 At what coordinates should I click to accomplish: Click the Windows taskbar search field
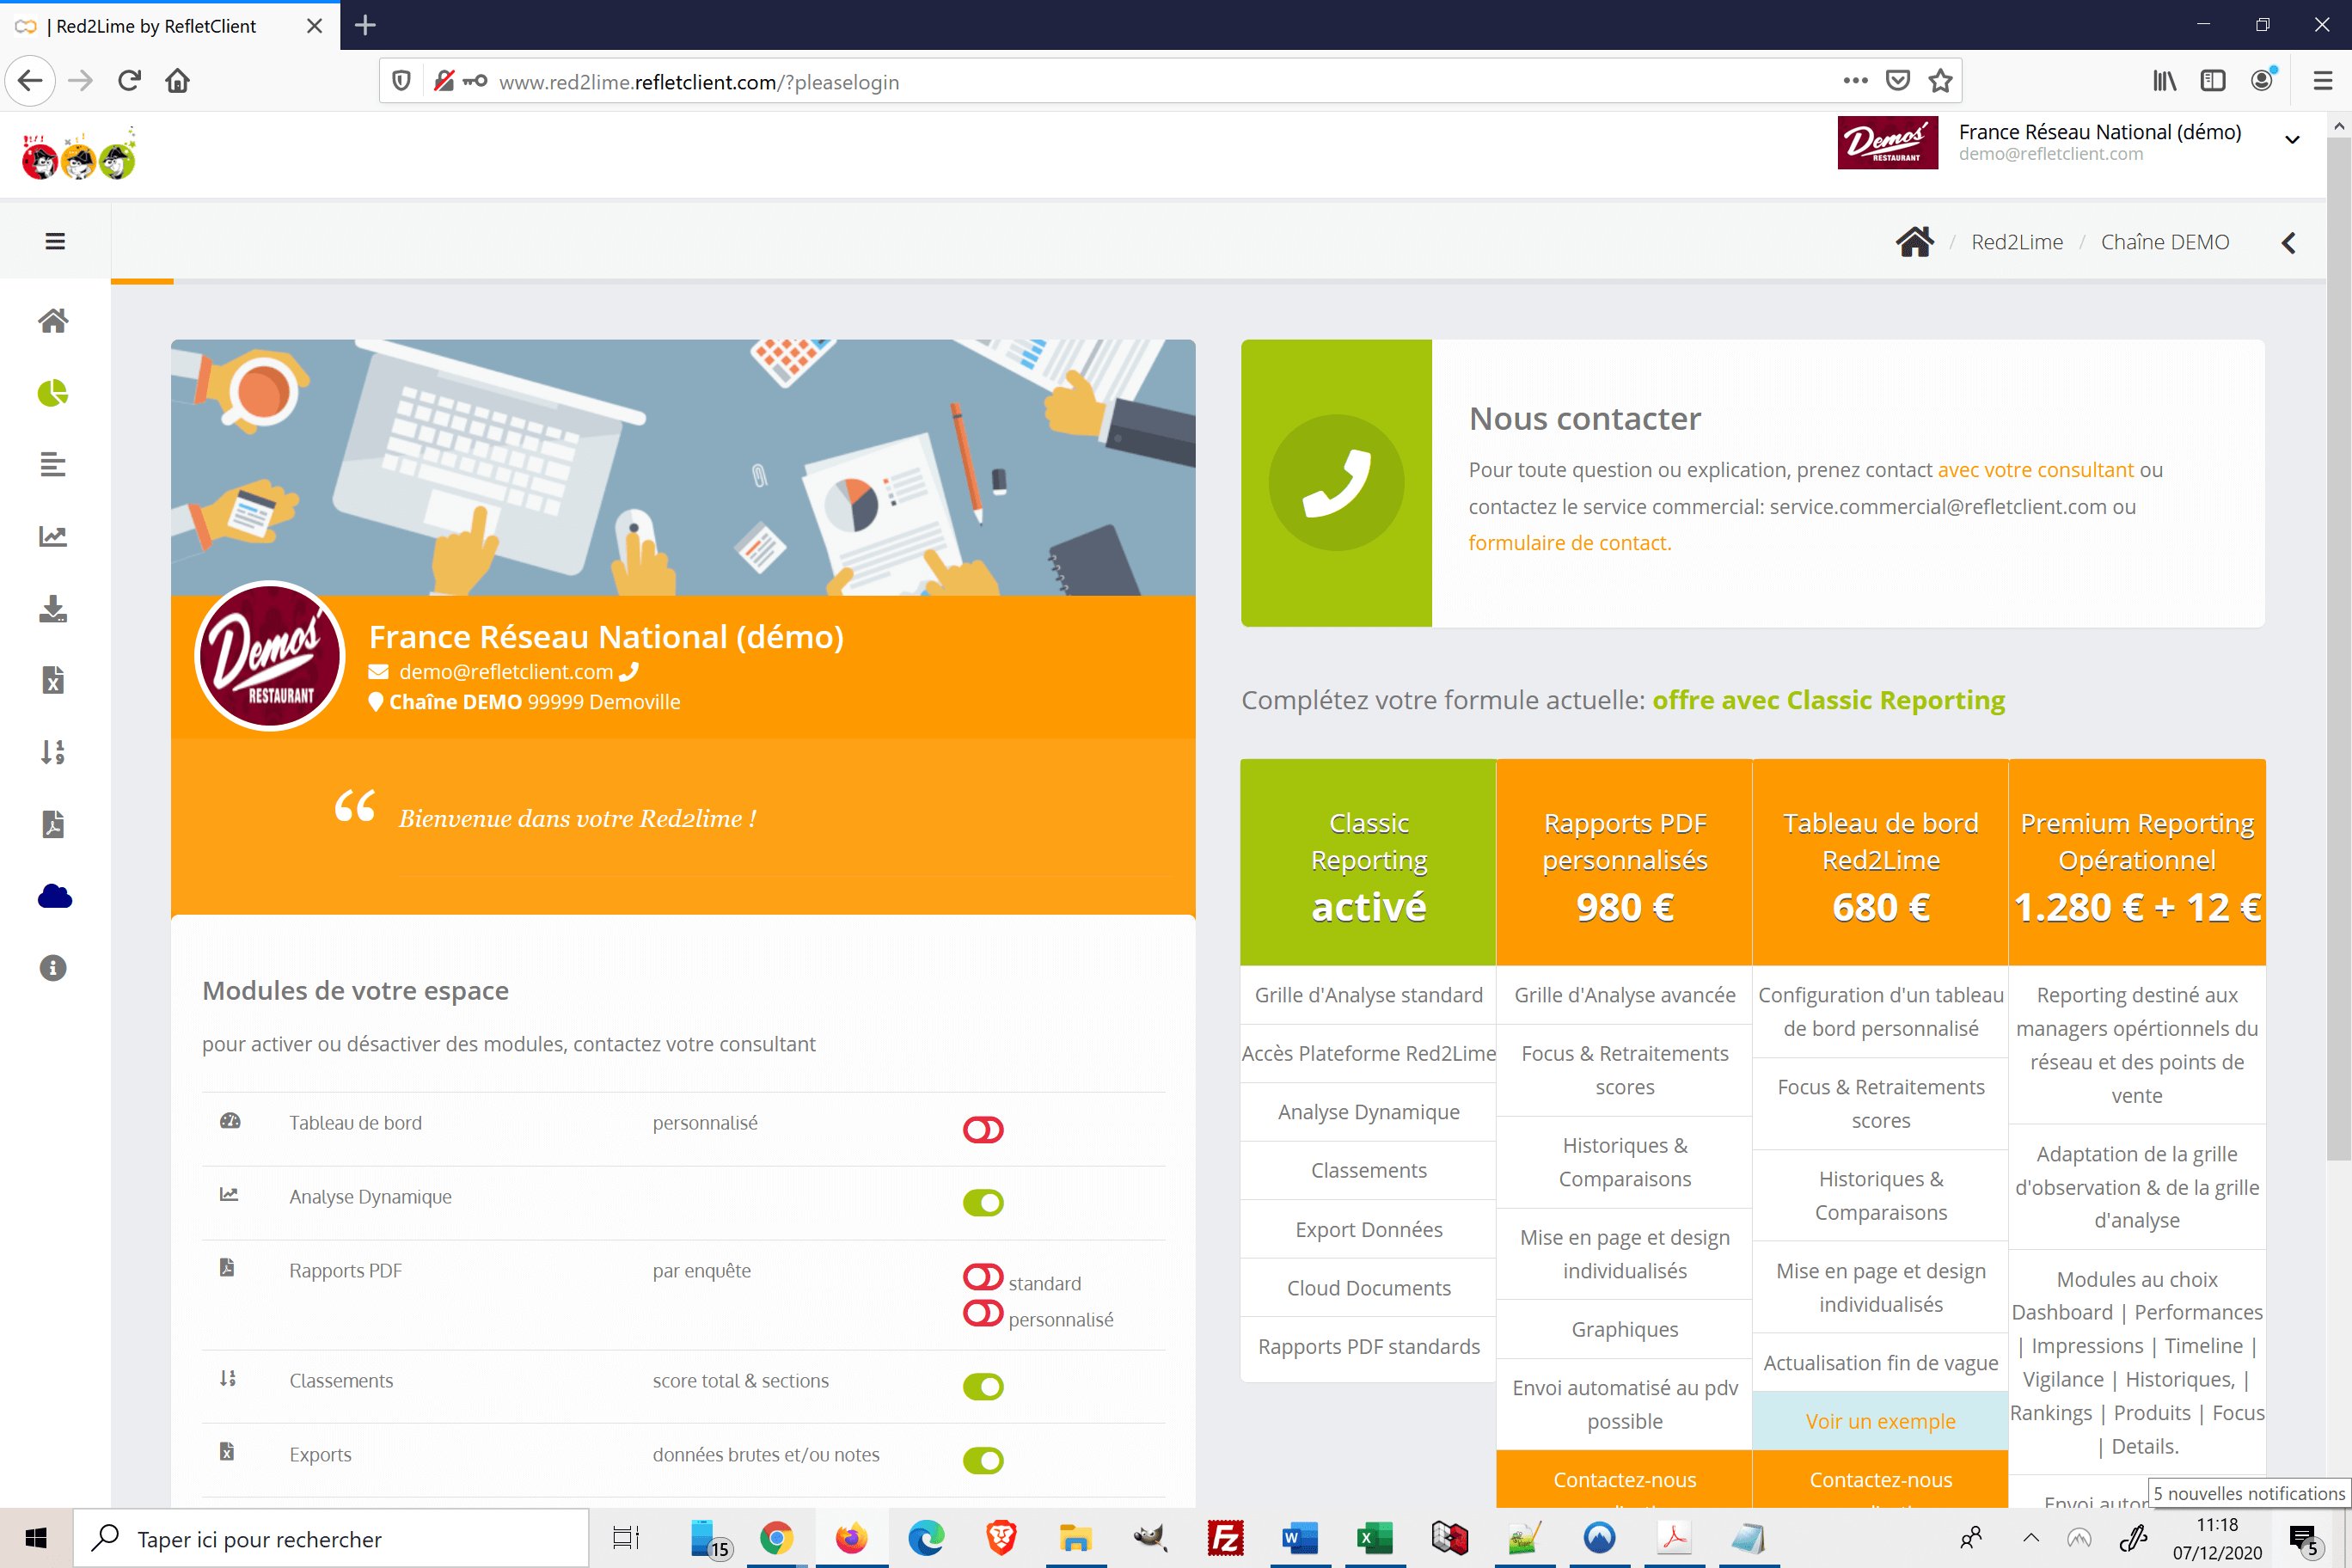330,1539
